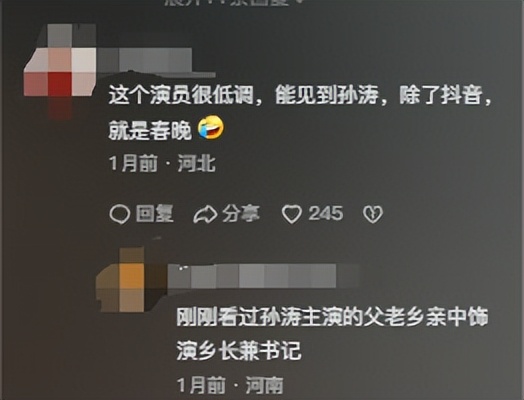The width and height of the screenshot is (524, 400).
Task: Dislike the comment with the broken heart icon
Action: point(373,214)
